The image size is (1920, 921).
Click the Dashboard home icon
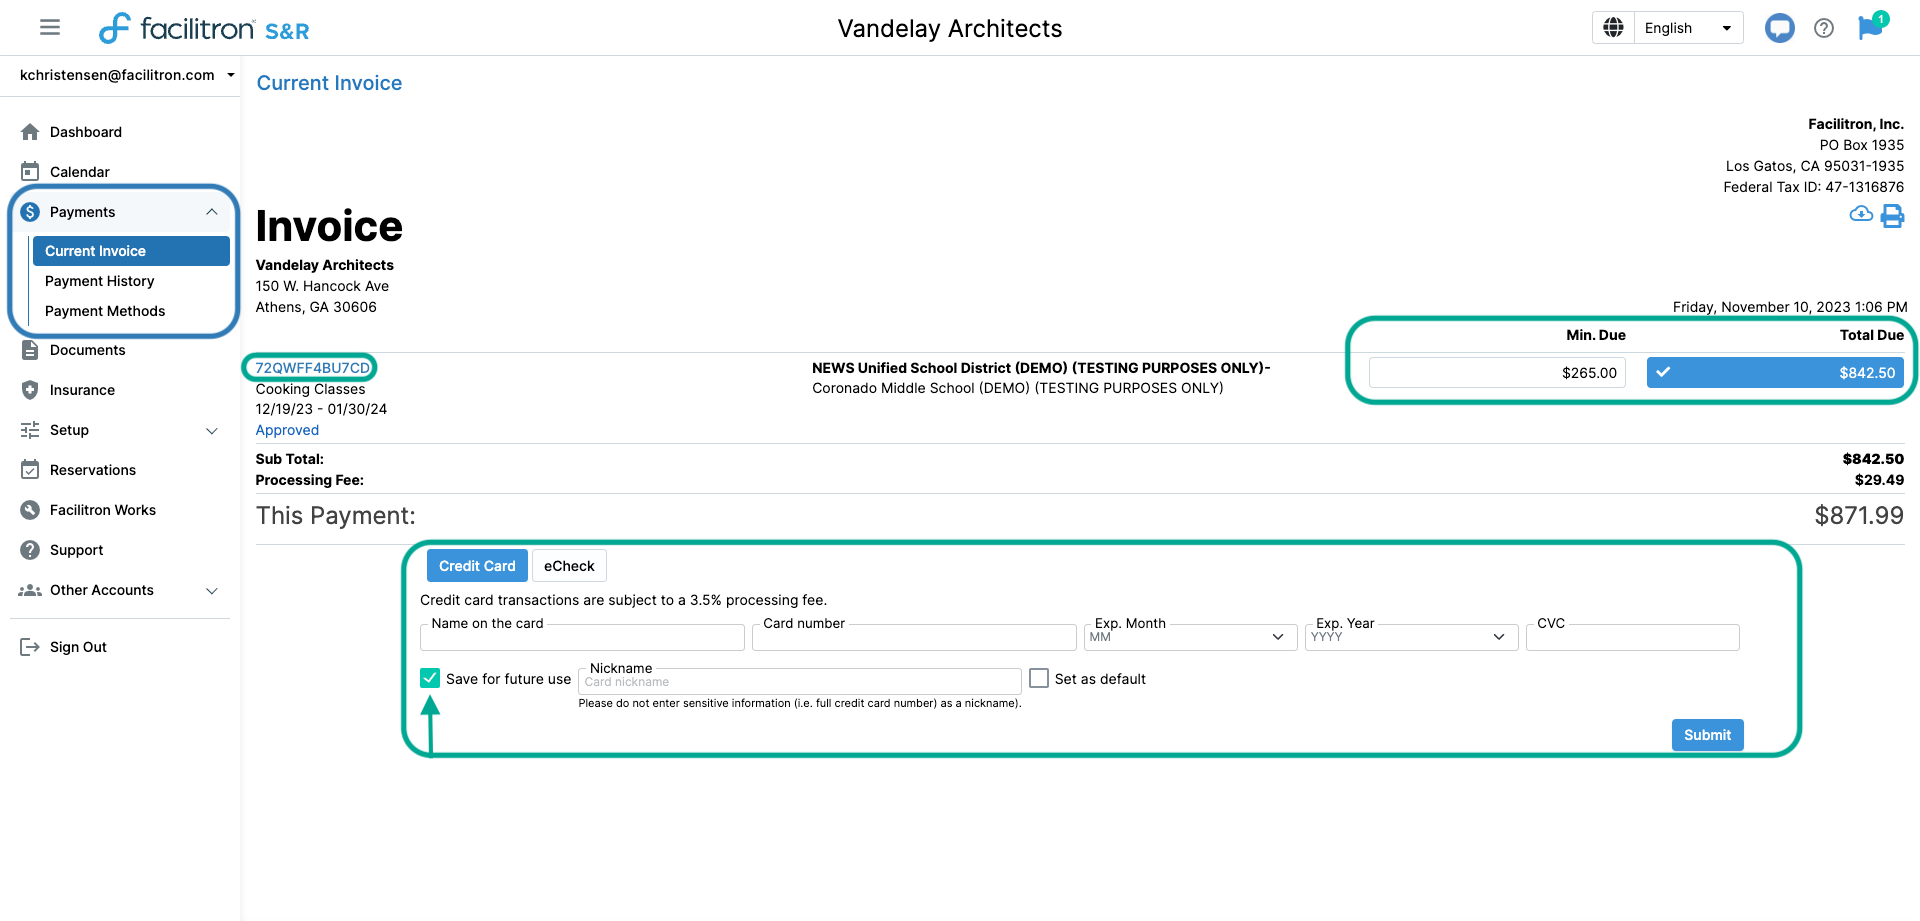(30, 132)
